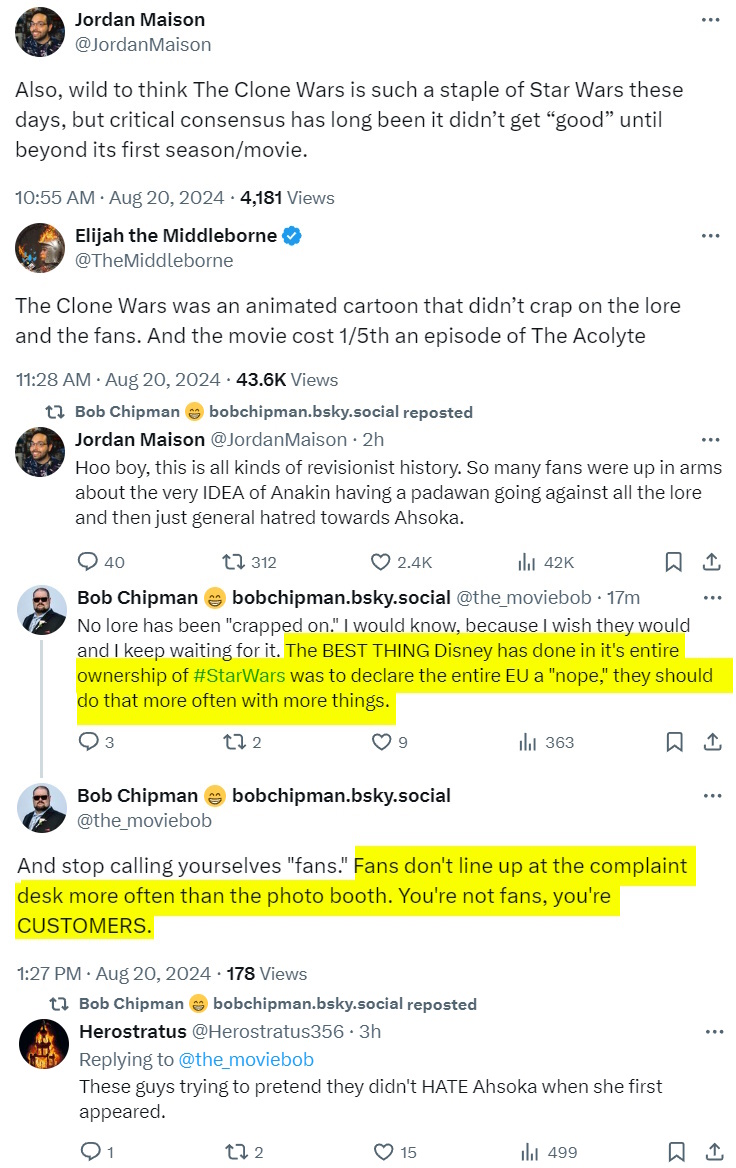Image resolution: width=736 pixels, height=1168 pixels.
Task: Bookmark Herostratus's reply tweet
Action: [x=674, y=1152]
